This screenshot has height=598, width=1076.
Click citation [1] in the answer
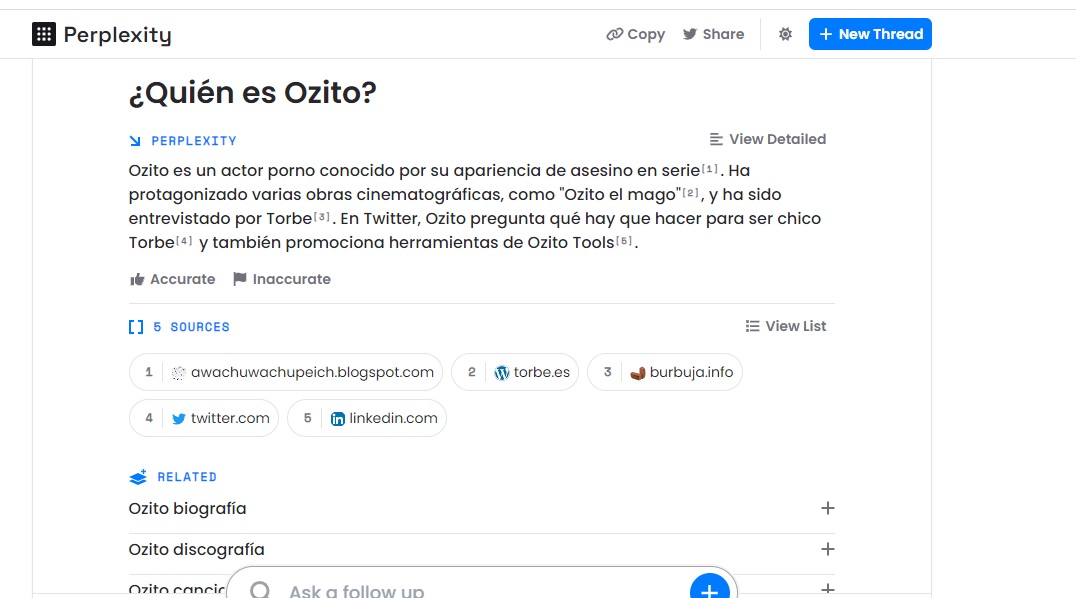(710, 168)
